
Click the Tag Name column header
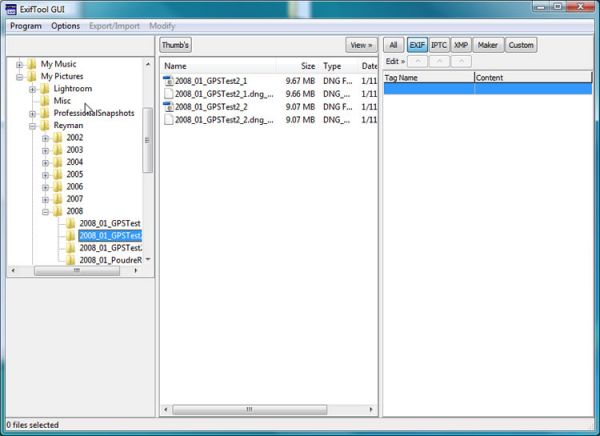pyautogui.click(x=429, y=78)
